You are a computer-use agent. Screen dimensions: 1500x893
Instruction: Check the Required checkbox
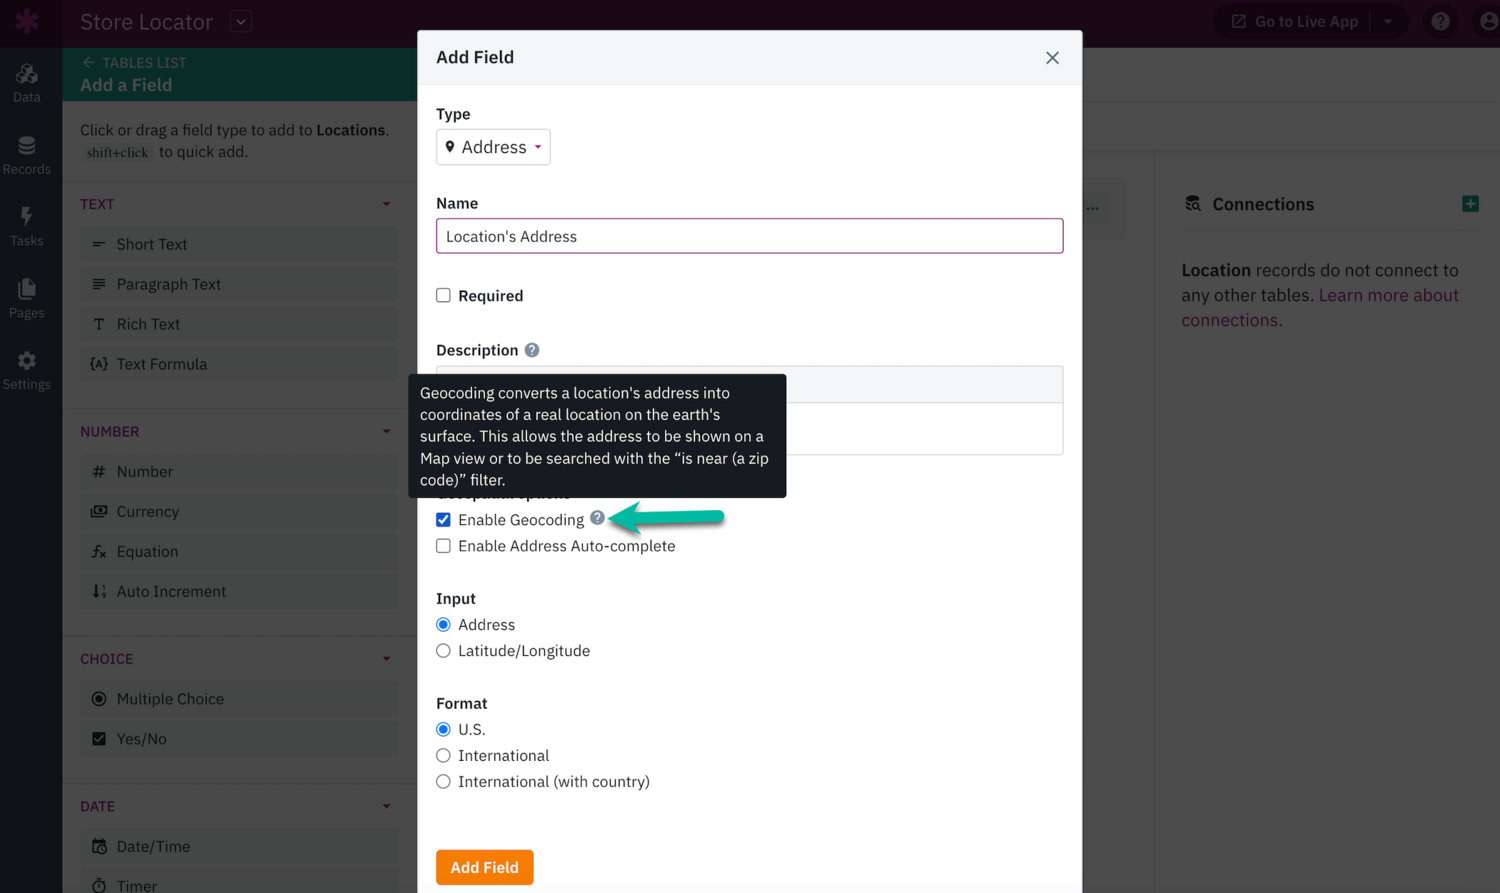click(x=443, y=295)
